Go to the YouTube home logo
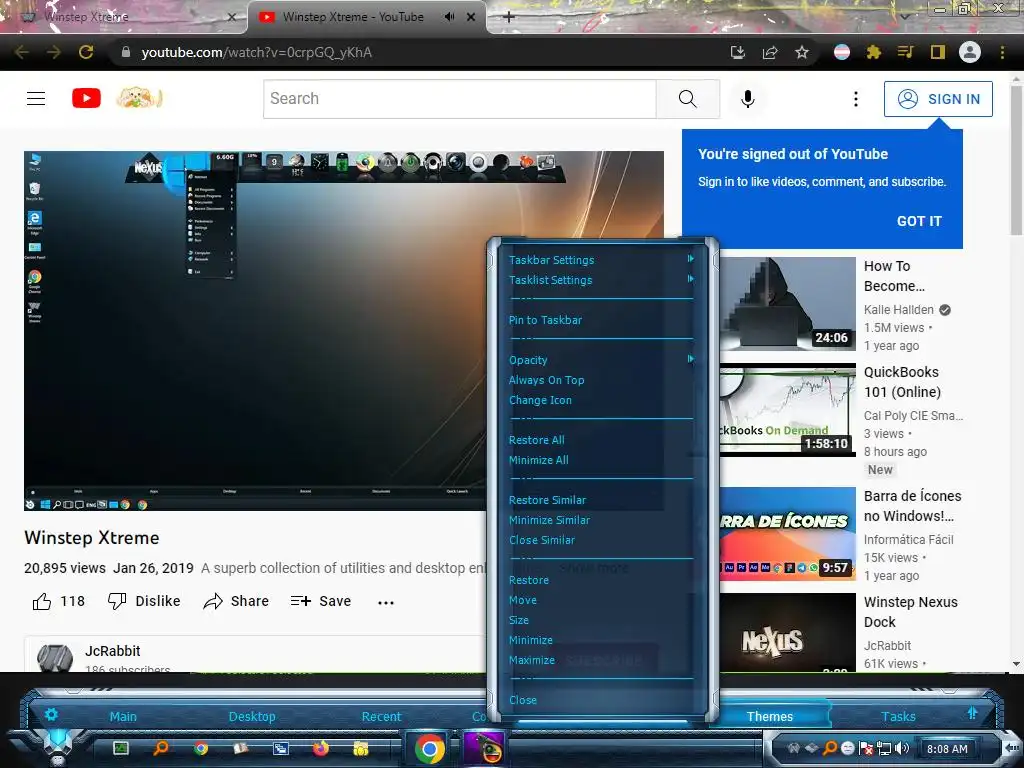The width and height of the screenshot is (1024, 768). coord(86,99)
